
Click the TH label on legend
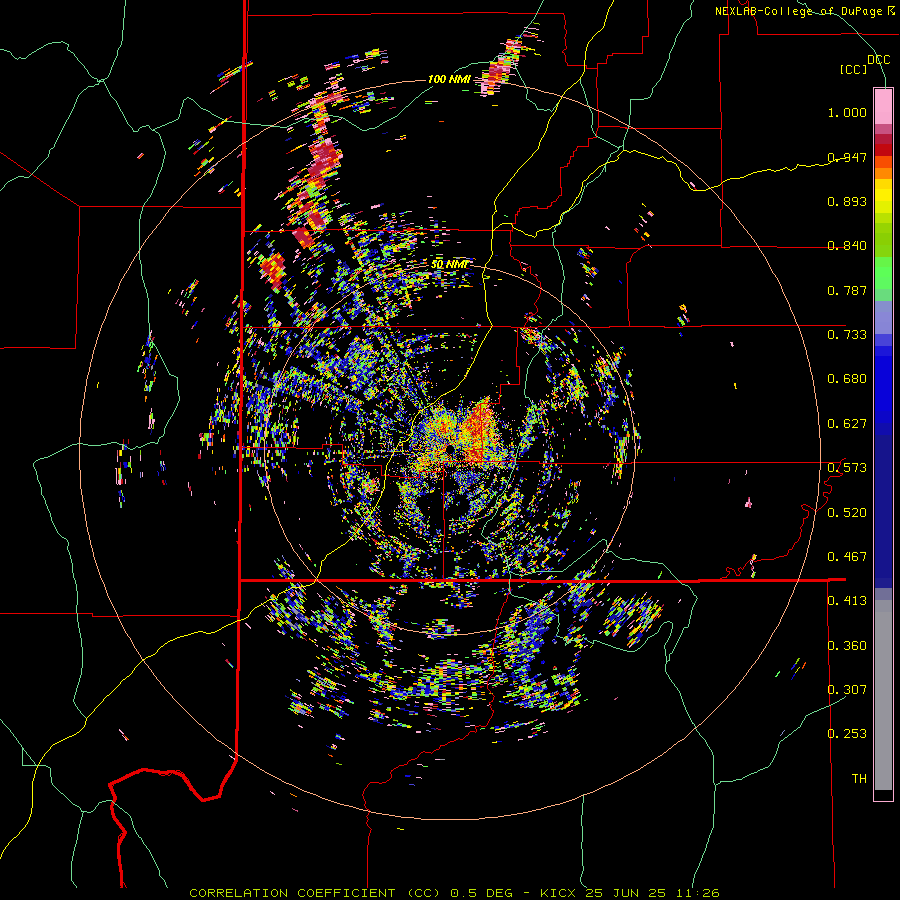point(859,778)
